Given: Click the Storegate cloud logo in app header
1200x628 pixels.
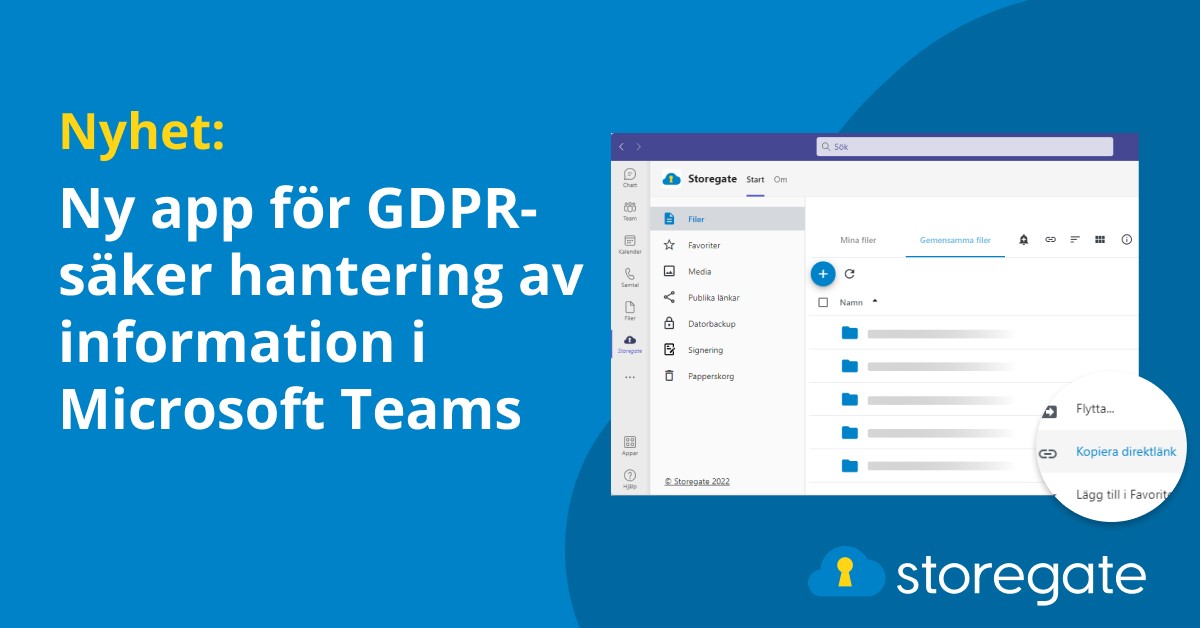Looking at the screenshot, I should (671, 179).
